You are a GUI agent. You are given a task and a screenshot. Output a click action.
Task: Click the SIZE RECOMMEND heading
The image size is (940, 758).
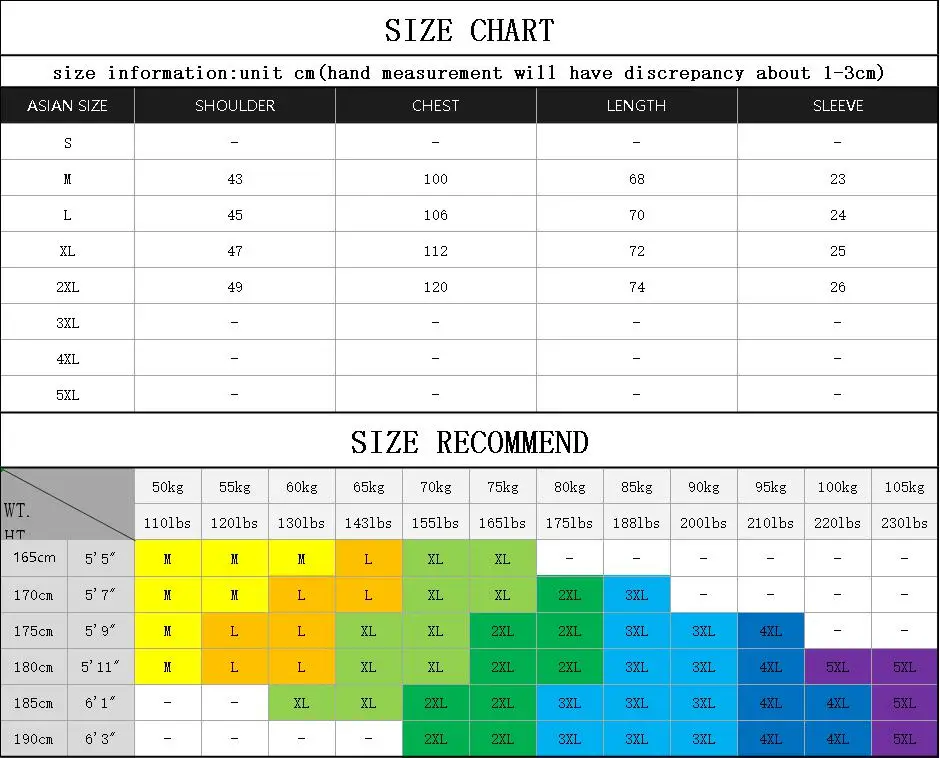(470, 443)
